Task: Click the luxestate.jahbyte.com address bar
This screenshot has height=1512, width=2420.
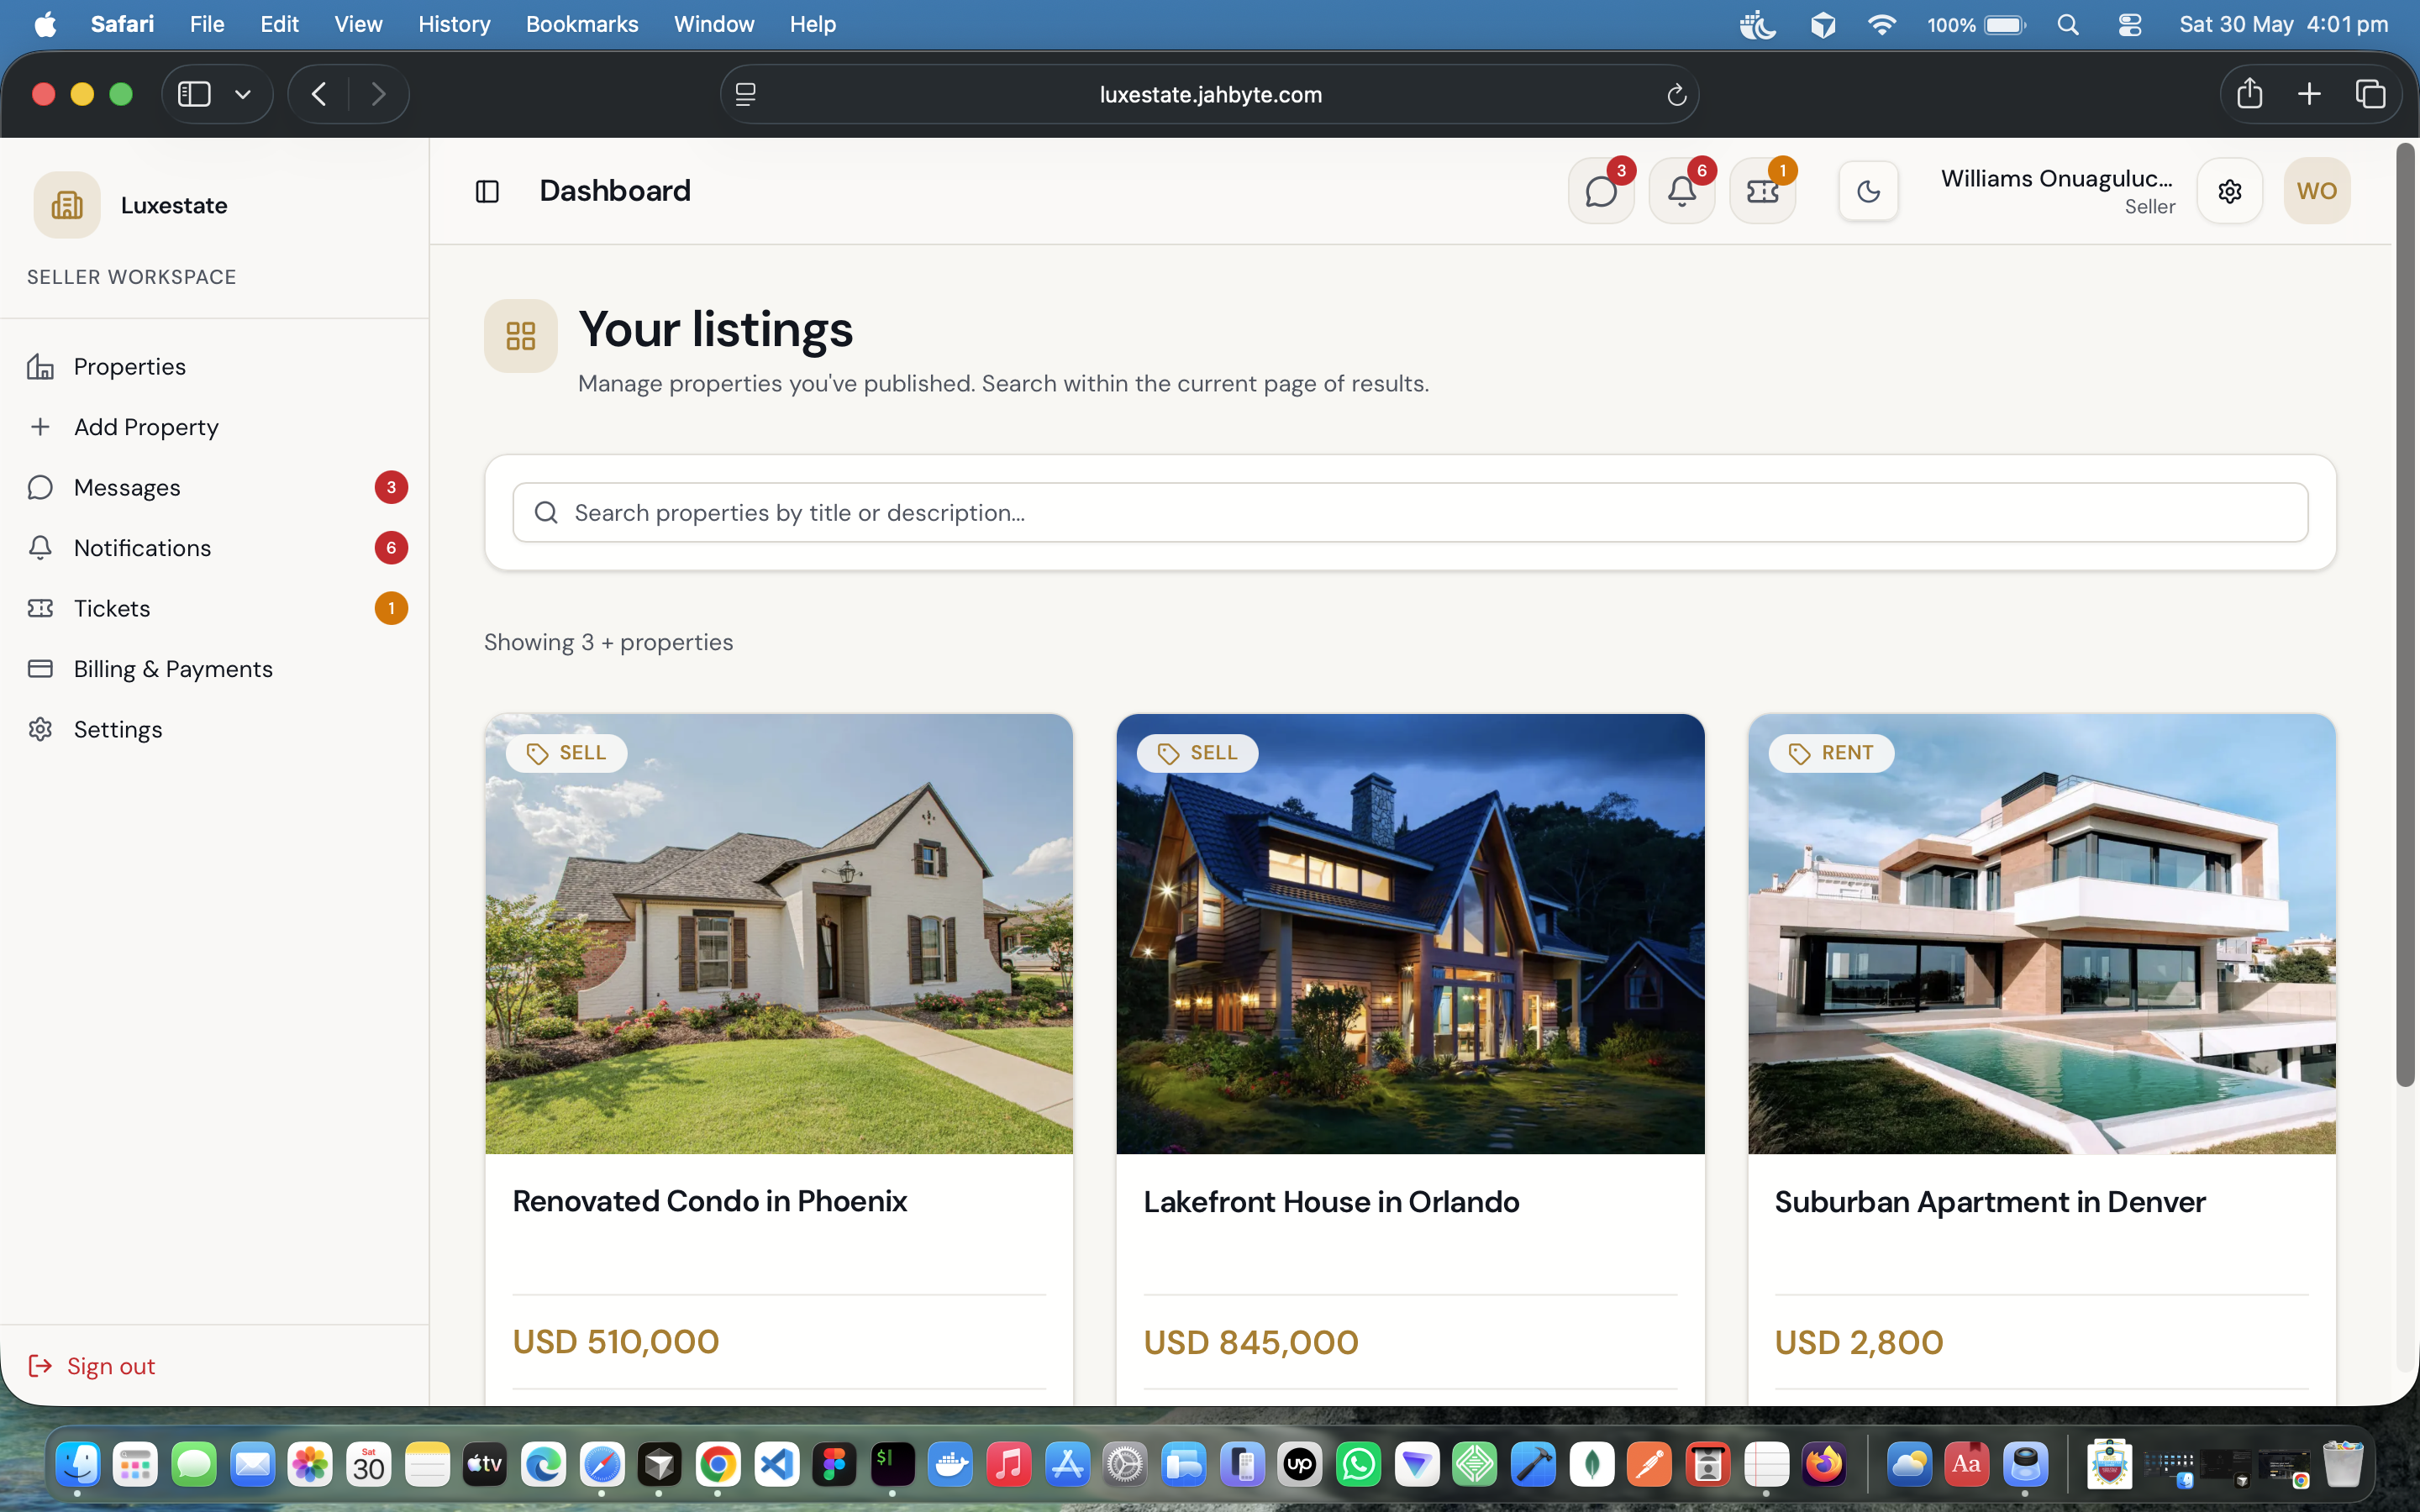Action: coord(1210,94)
